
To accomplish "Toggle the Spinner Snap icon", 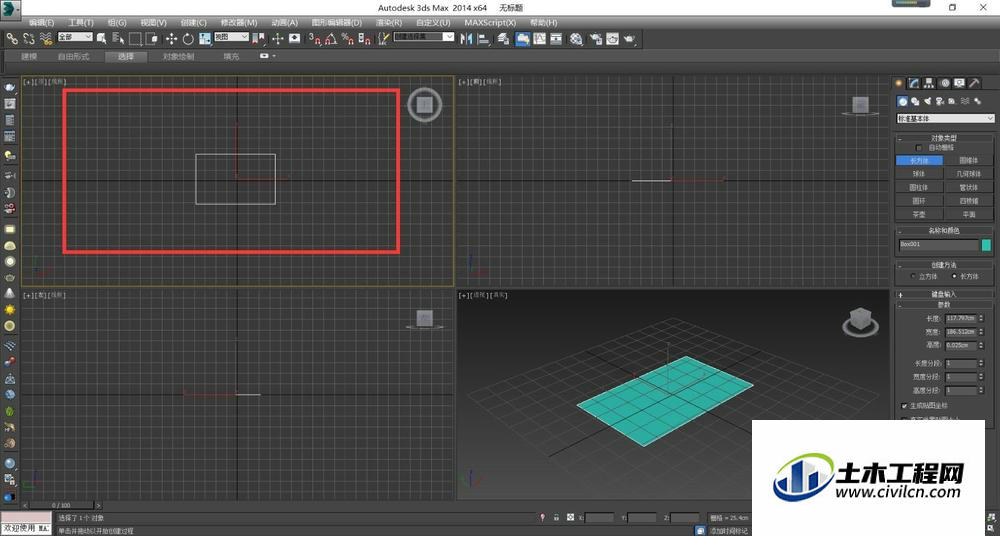I will coord(364,39).
